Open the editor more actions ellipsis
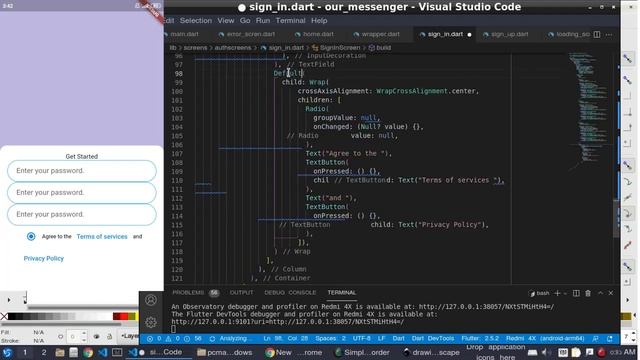This screenshot has height=360, width=640. 609,35
